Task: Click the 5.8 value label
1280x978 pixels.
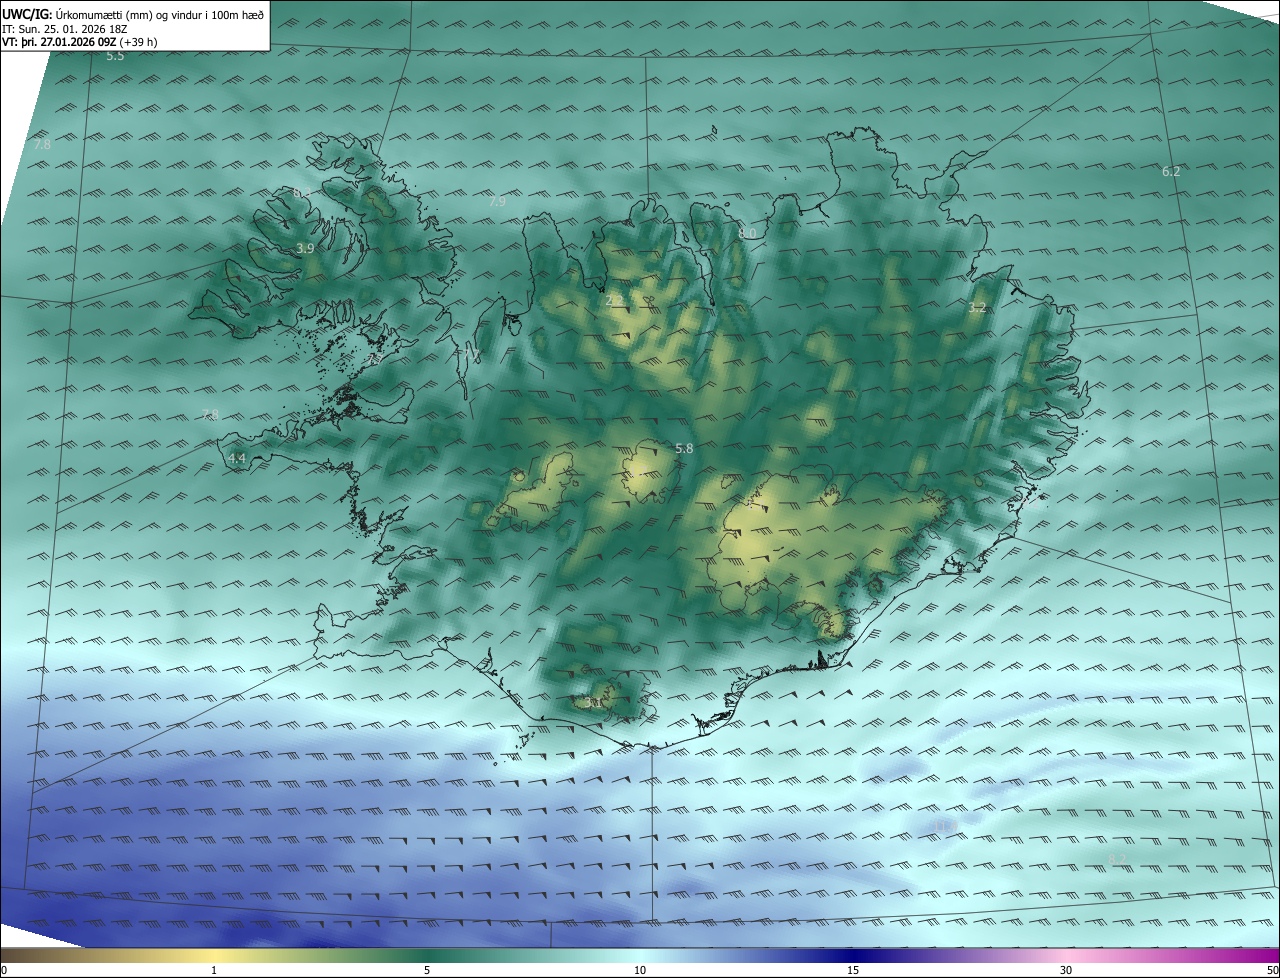Action: [x=684, y=448]
